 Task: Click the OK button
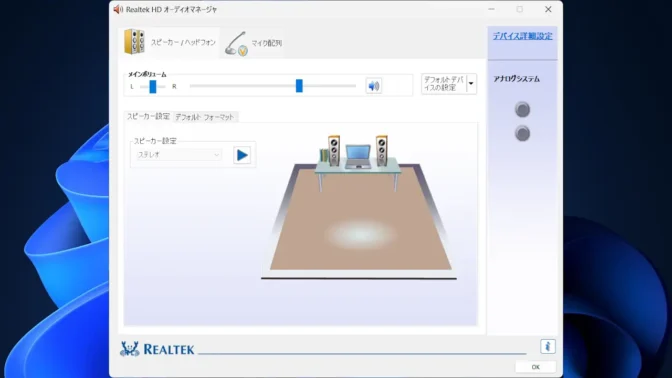[x=535, y=367]
